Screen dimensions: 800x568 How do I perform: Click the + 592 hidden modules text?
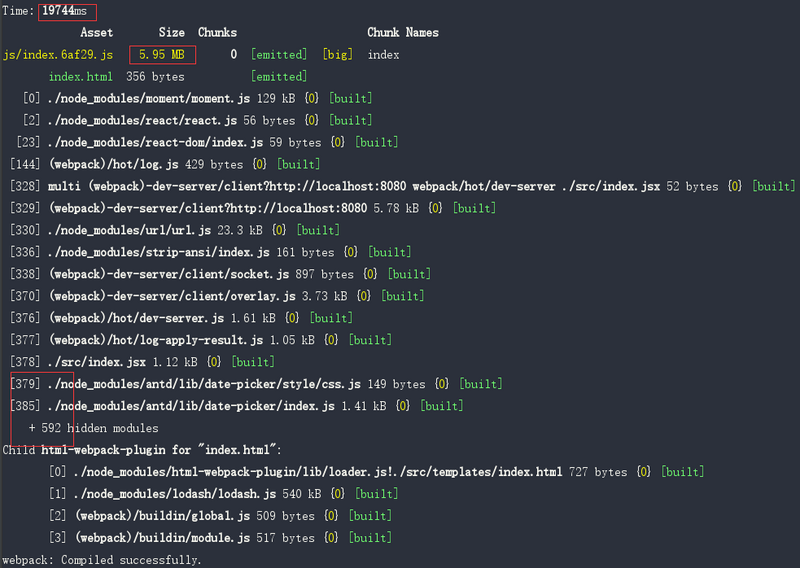coord(93,428)
